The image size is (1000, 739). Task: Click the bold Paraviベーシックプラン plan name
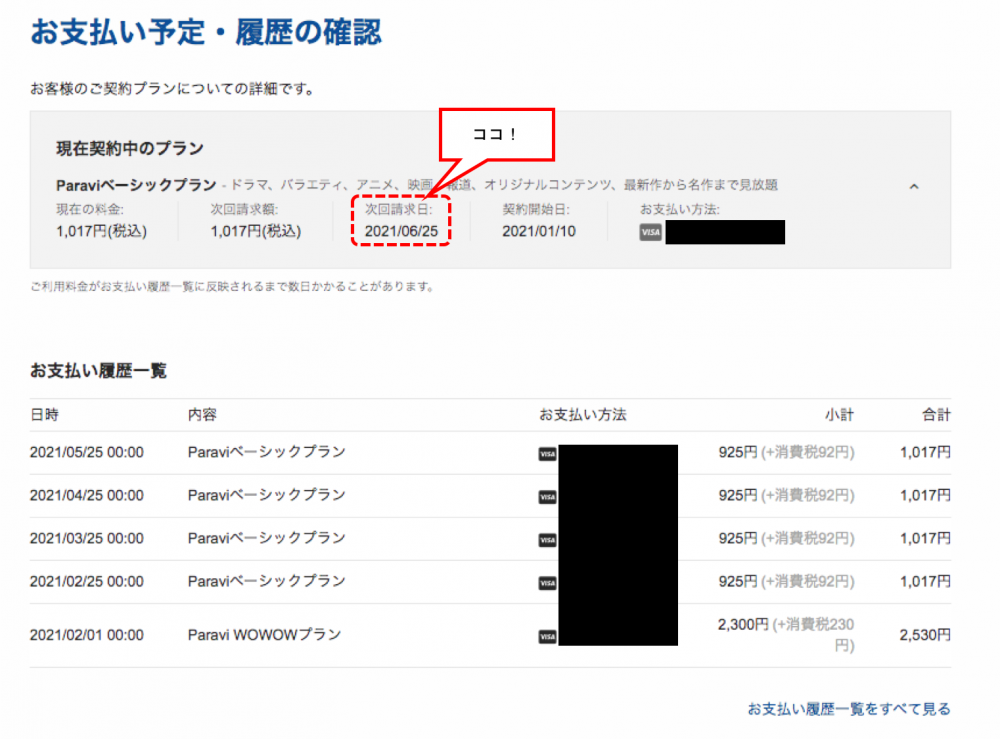[x=136, y=185]
